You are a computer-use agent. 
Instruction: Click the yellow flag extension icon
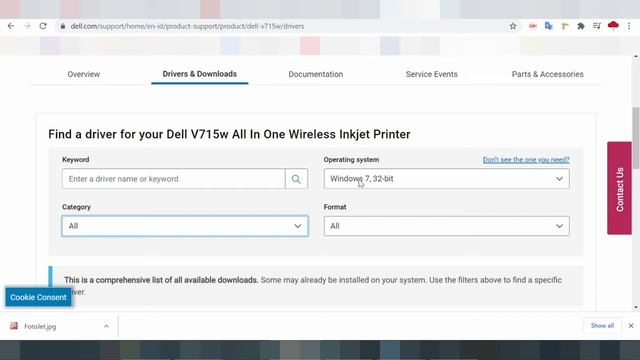(x=565, y=26)
